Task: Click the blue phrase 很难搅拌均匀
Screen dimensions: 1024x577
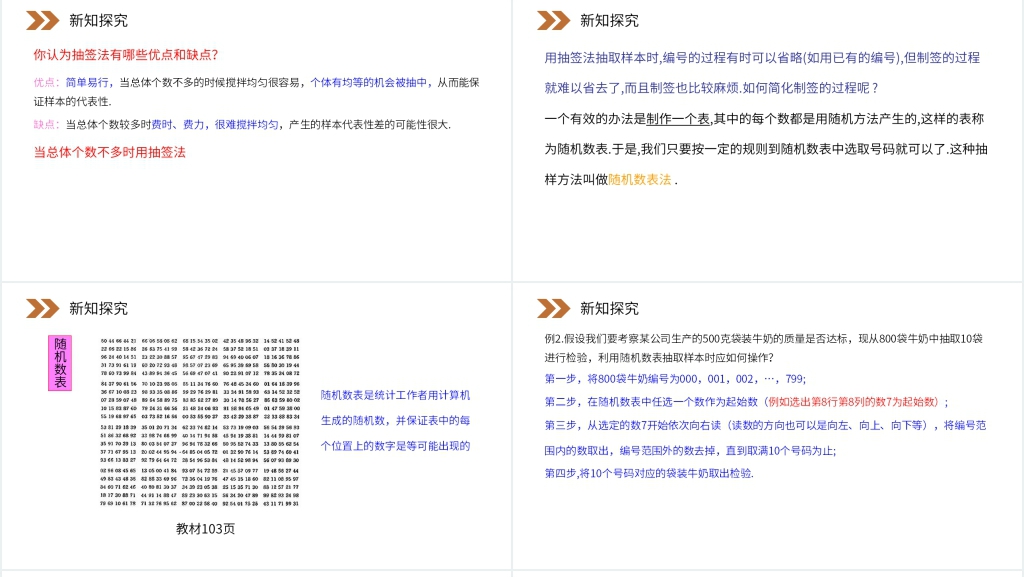Action: (246, 124)
